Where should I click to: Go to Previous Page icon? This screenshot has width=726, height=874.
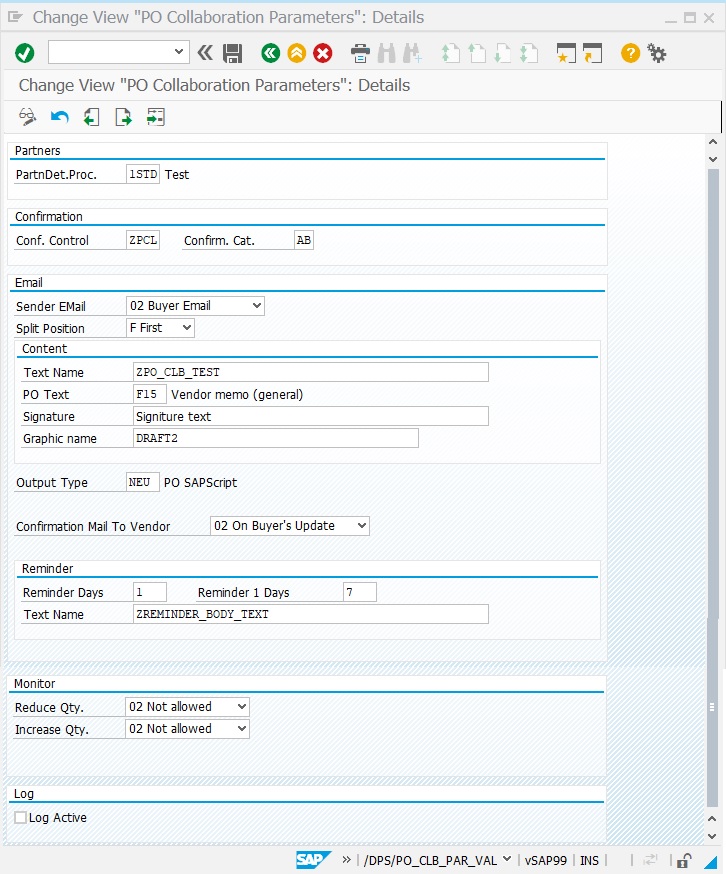point(477,54)
